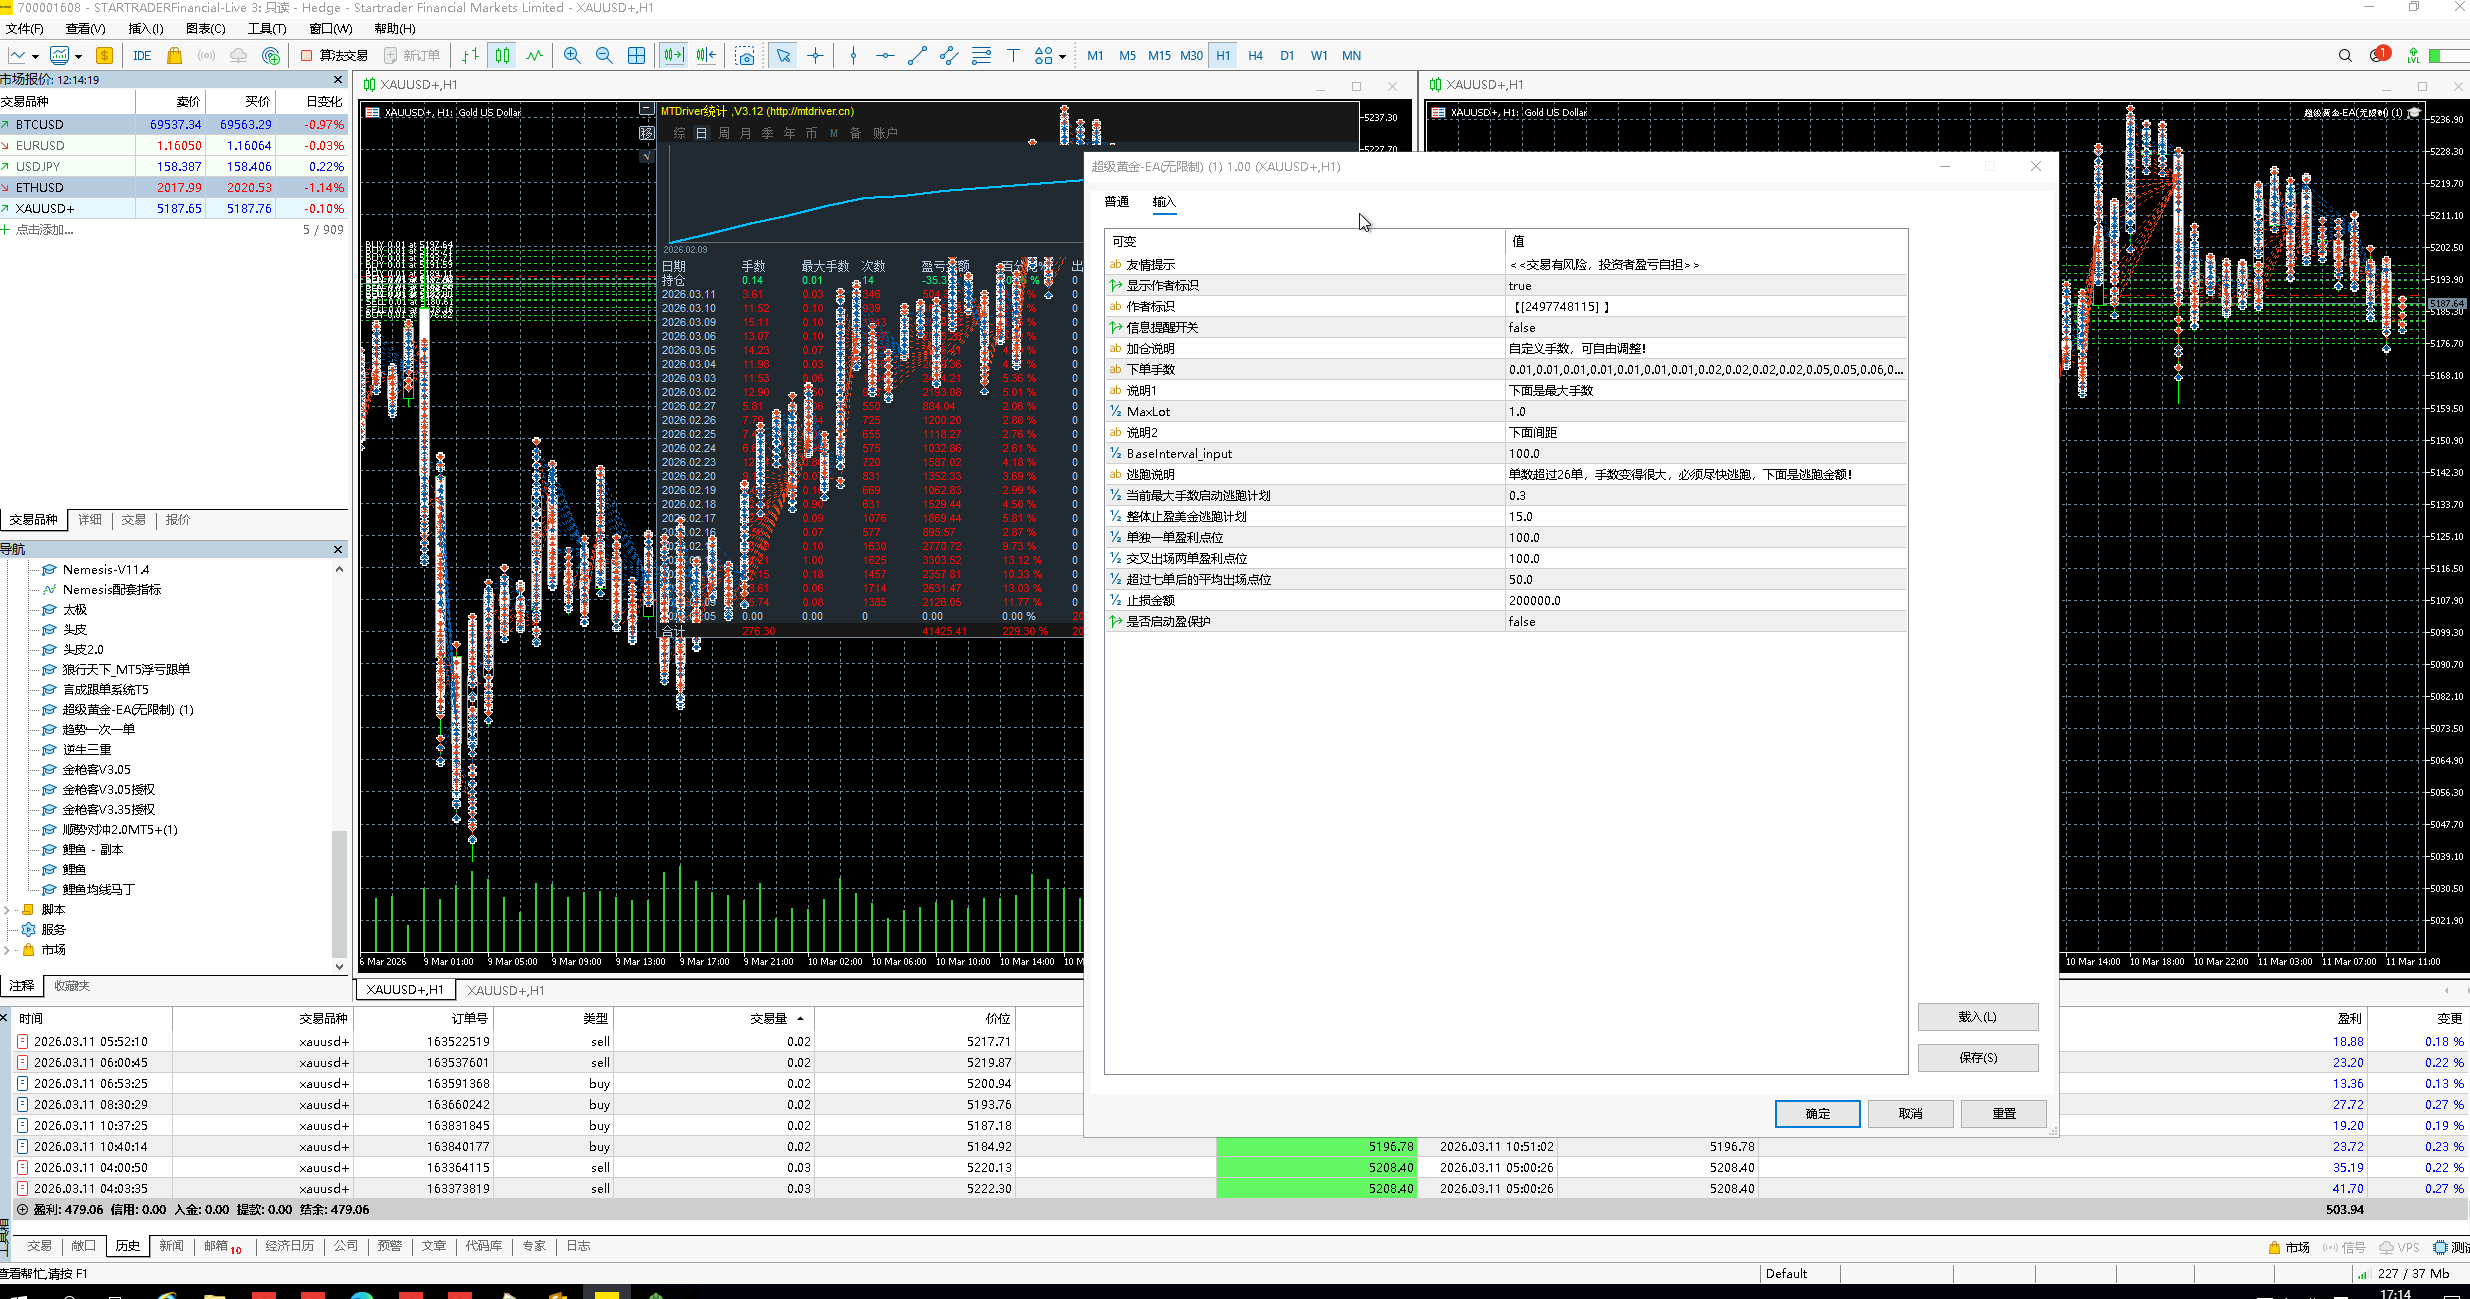
Task: Click the zoom in magnifier icon
Action: click(572, 56)
